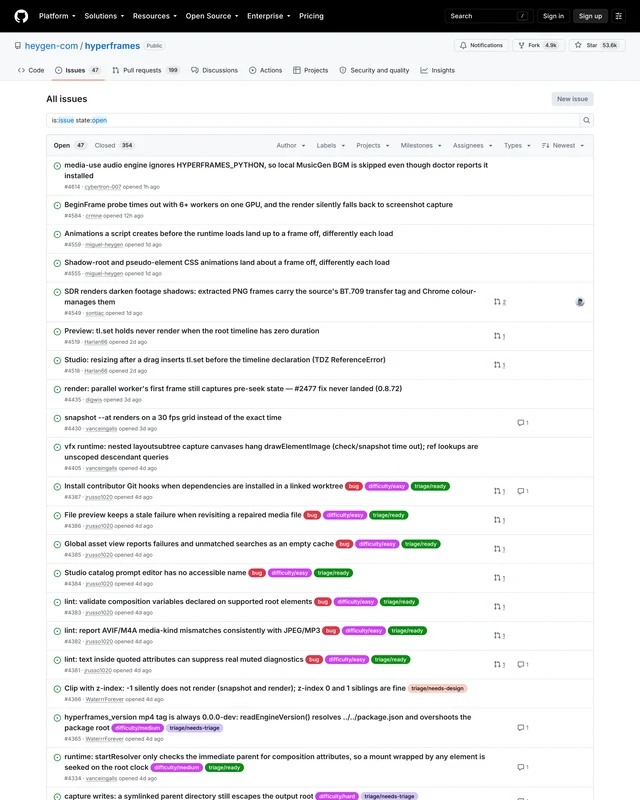This screenshot has height=800, width=640.
Task: Open the Assignees filter dropdown
Action: [472, 145]
